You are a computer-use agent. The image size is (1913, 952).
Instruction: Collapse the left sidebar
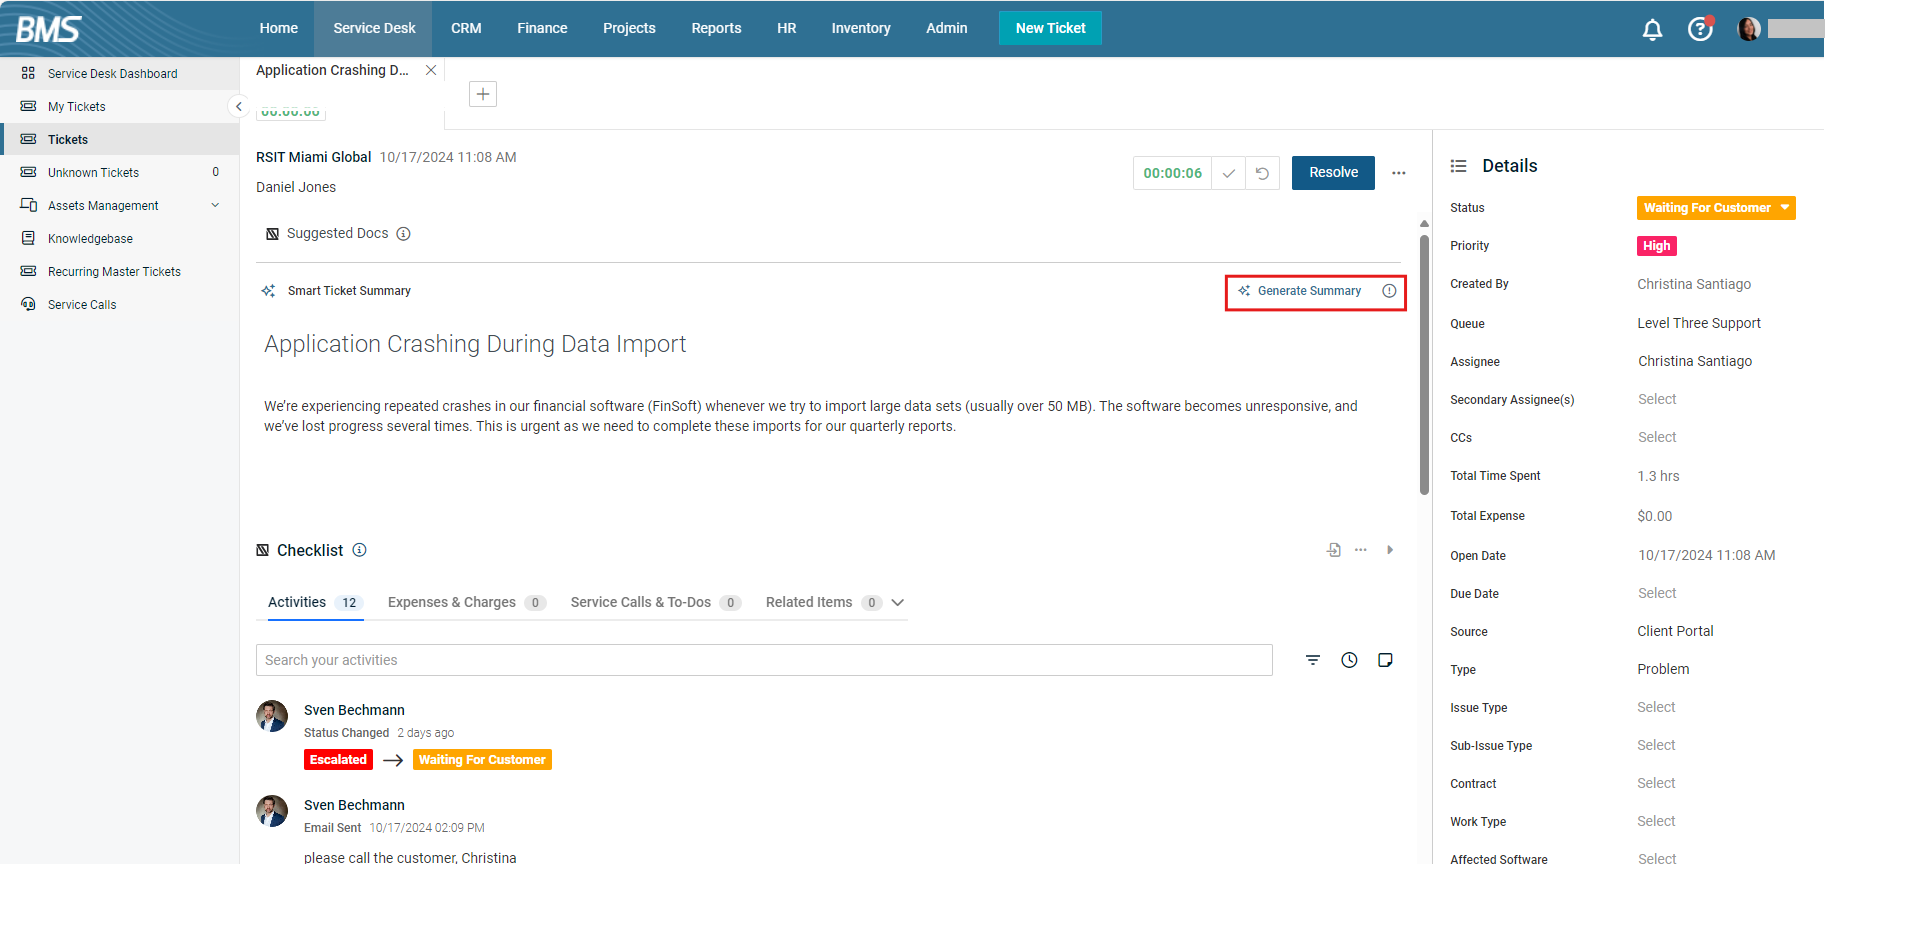(238, 106)
